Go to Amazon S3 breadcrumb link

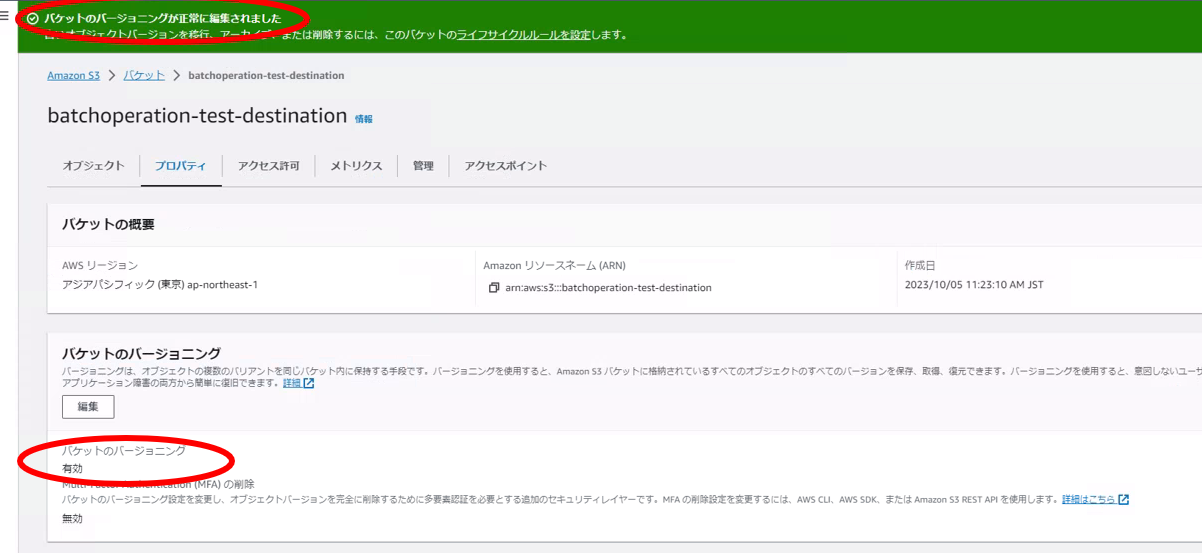(73, 76)
